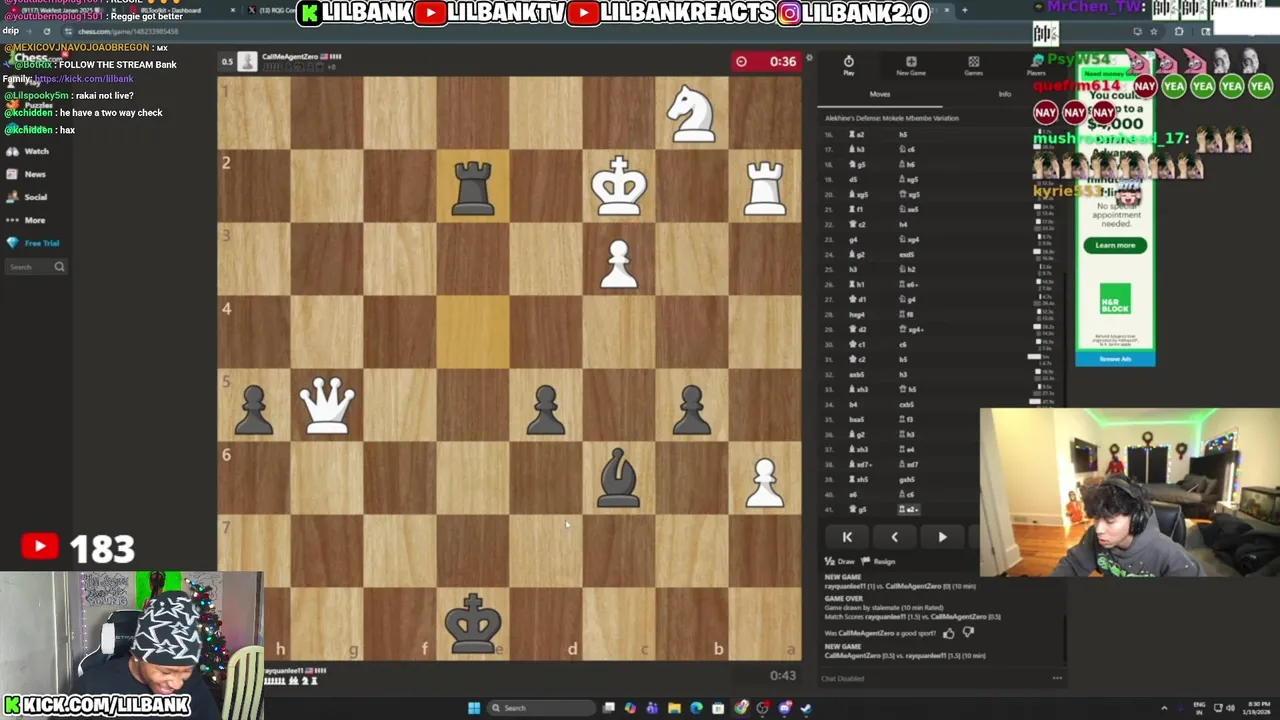Click the board settings gear icon
The width and height of the screenshot is (1280, 720).
pyautogui.click(x=809, y=59)
